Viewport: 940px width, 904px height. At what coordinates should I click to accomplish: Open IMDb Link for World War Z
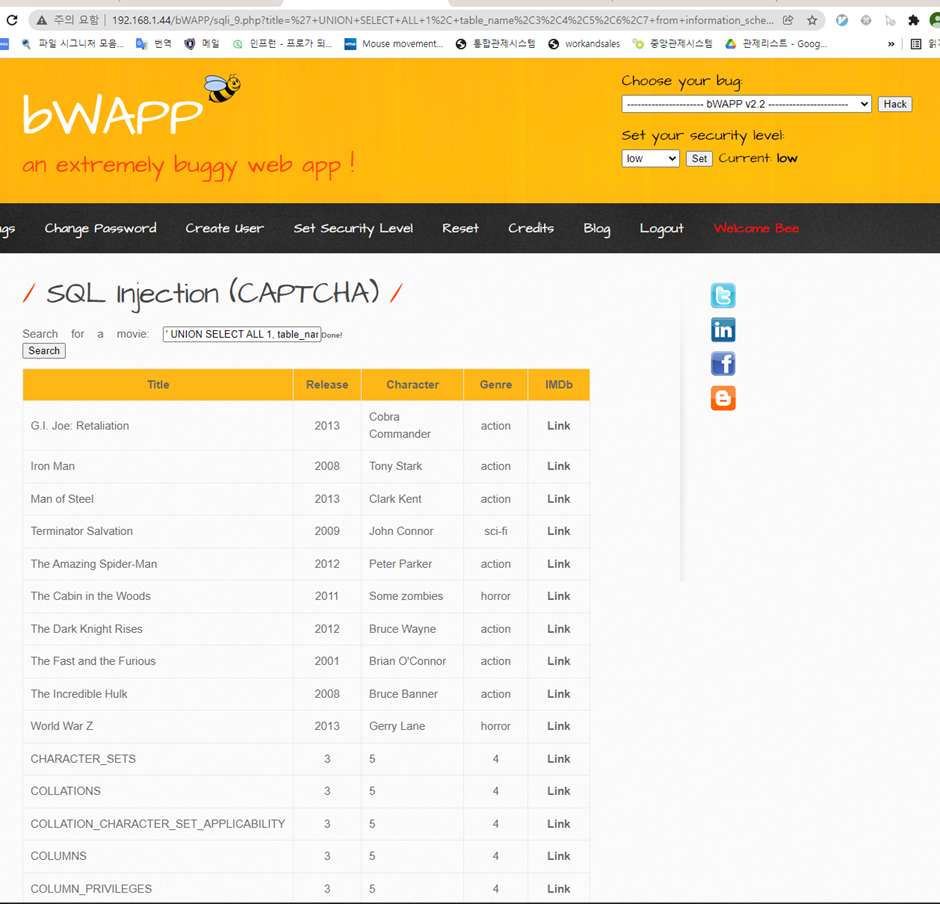coord(559,726)
